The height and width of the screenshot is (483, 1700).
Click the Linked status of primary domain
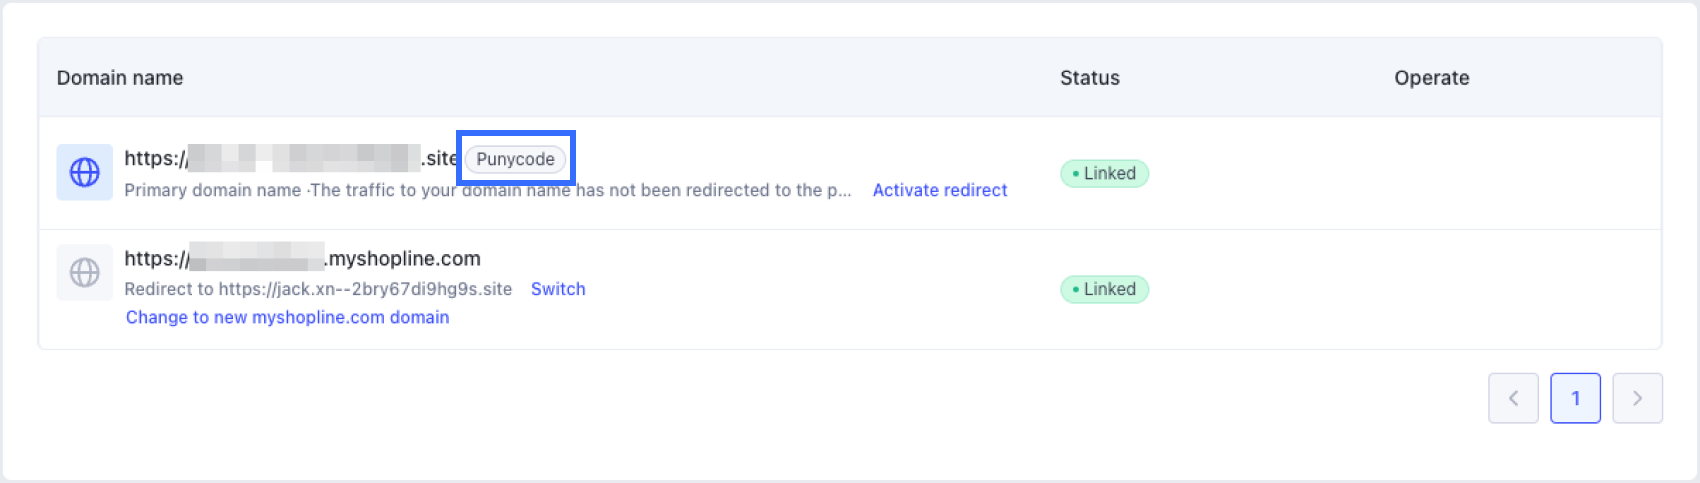pos(1104,173)
